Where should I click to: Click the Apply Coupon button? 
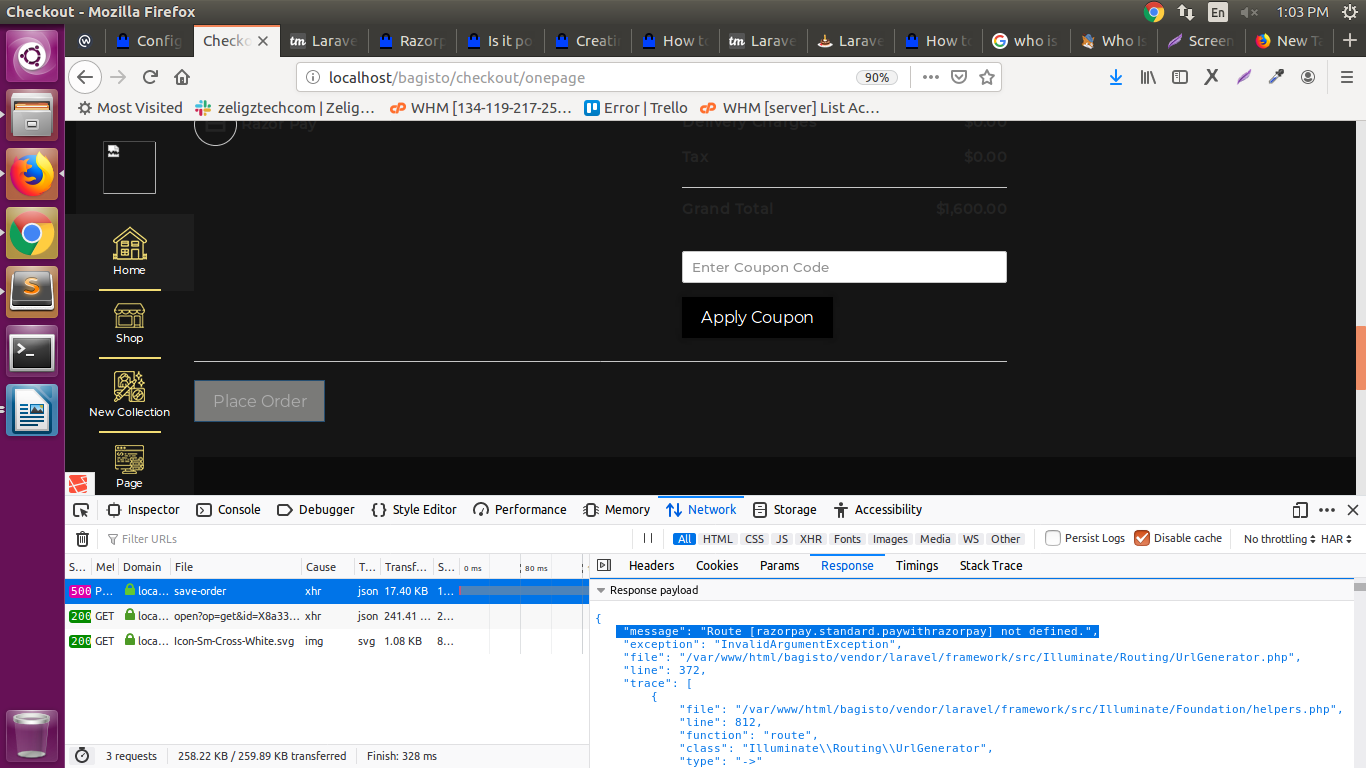tap(757, 317)
